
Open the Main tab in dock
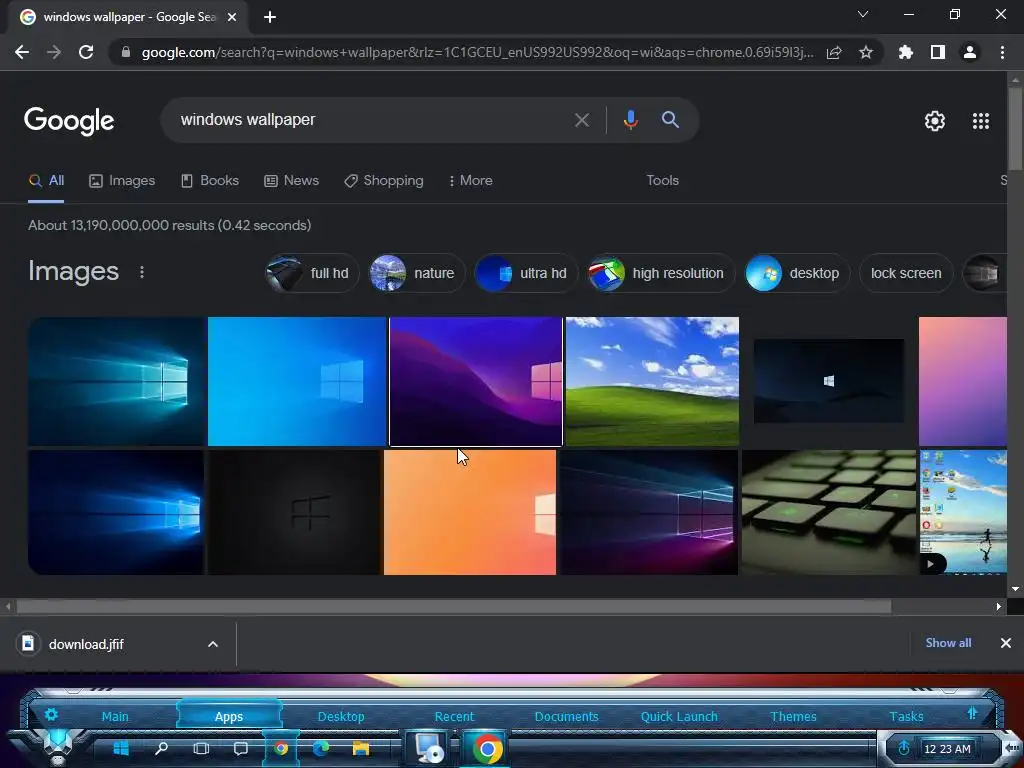click(x=115, y=716)
